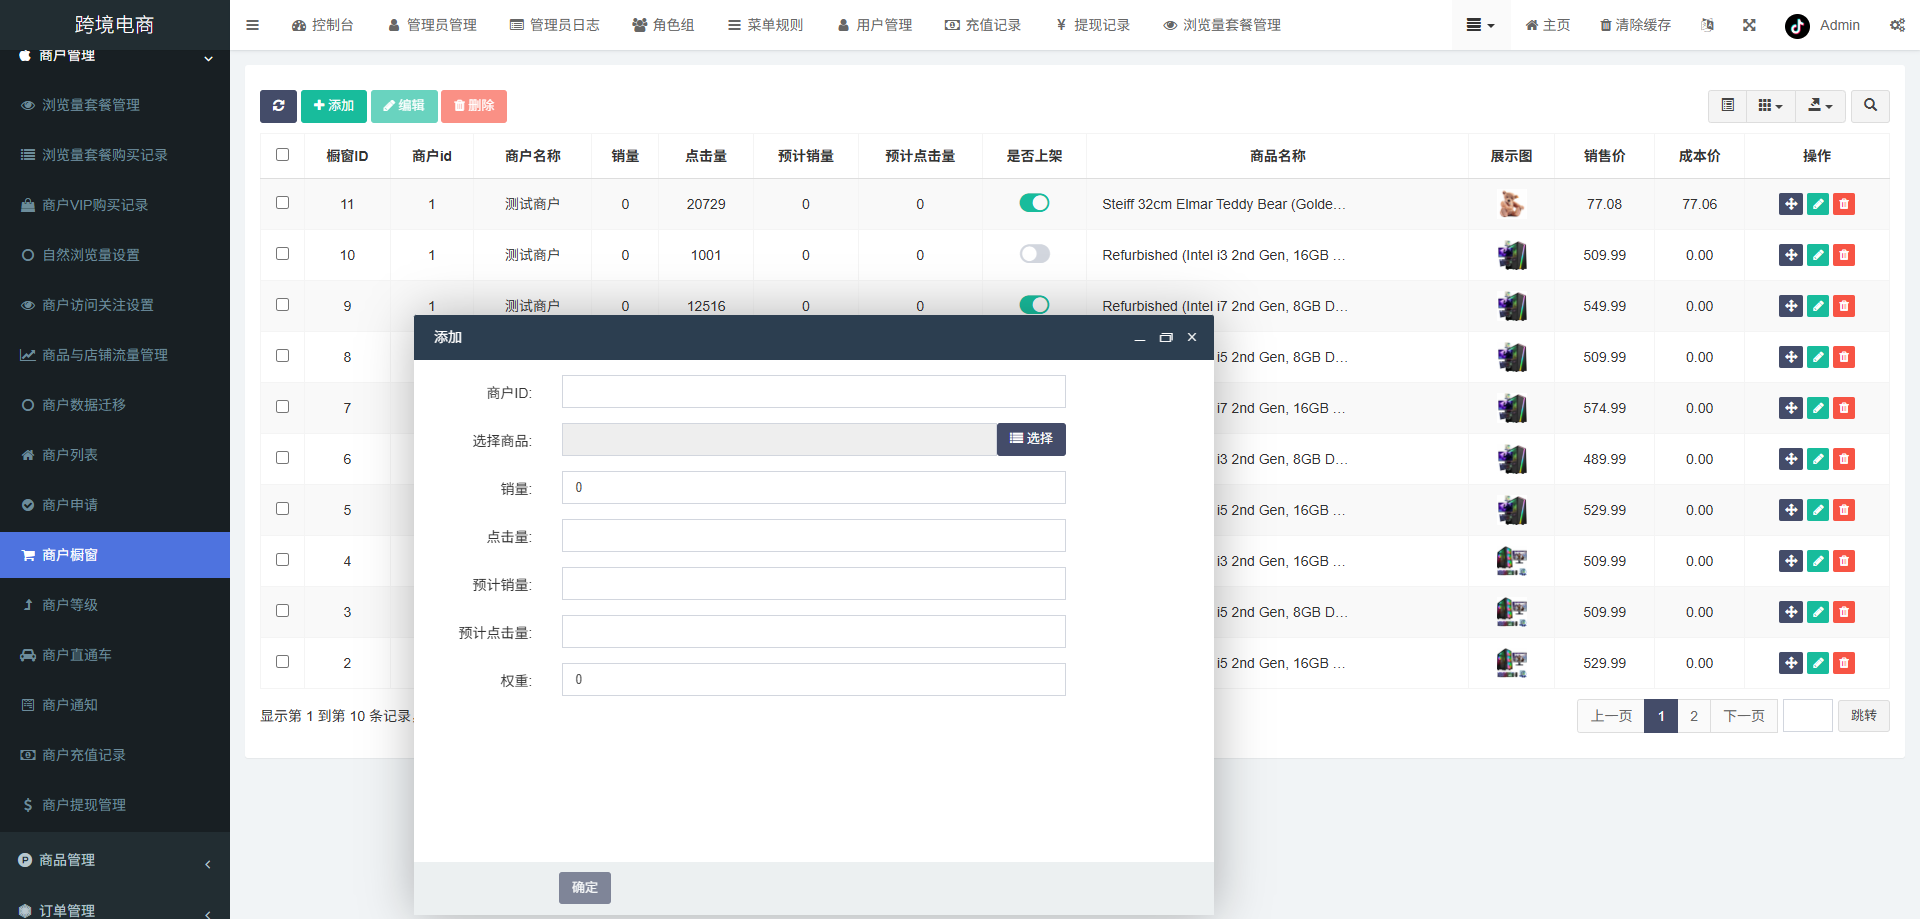Click the 确定 button in the 添加 dialog

pos(584,887)
